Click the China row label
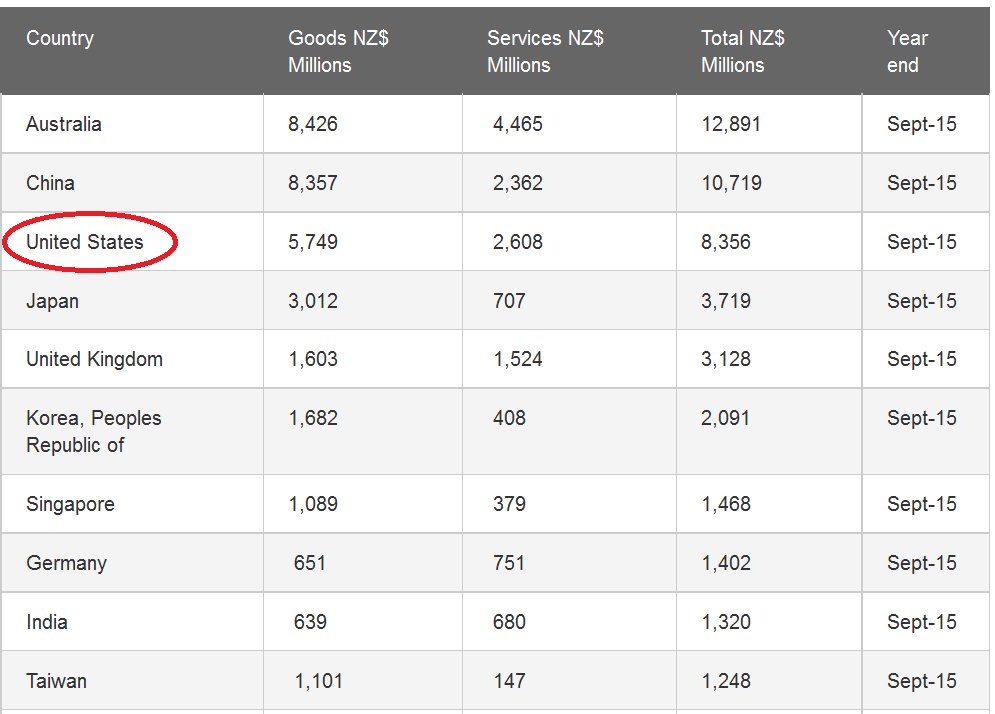 coord(50,183)
